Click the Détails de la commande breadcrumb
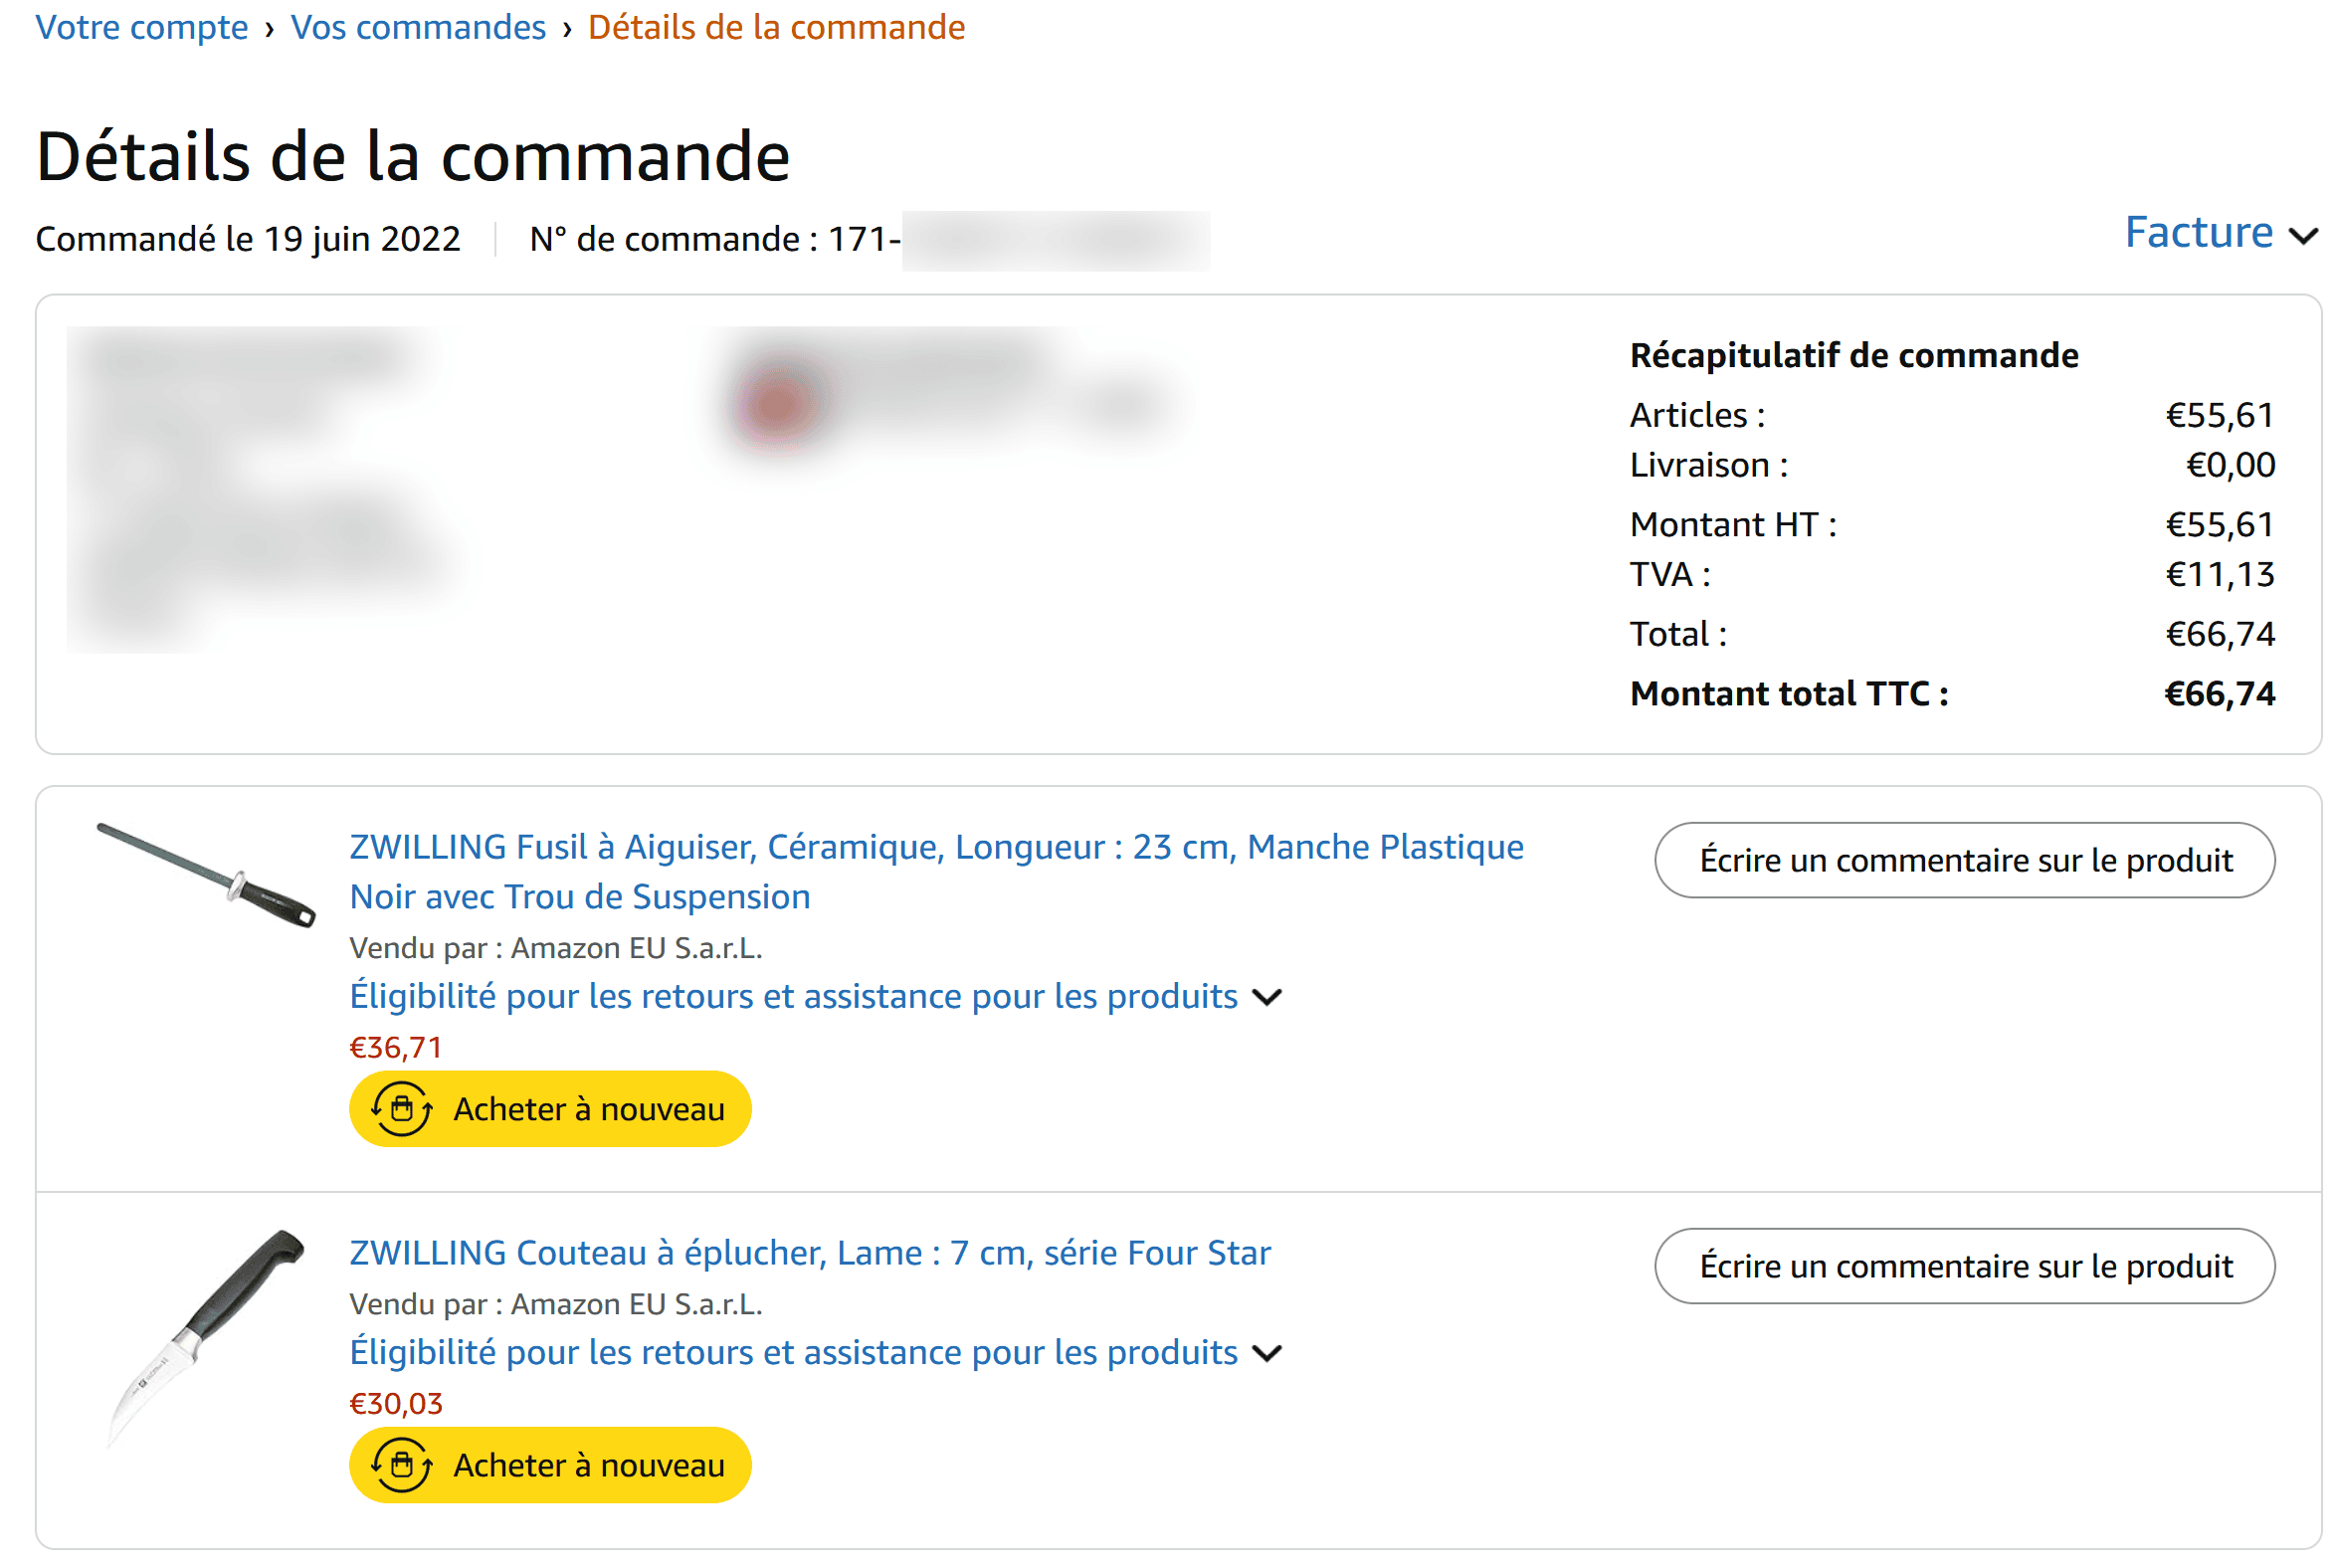This screenshot has width=2336, height=1568. [x=776, y=27]
